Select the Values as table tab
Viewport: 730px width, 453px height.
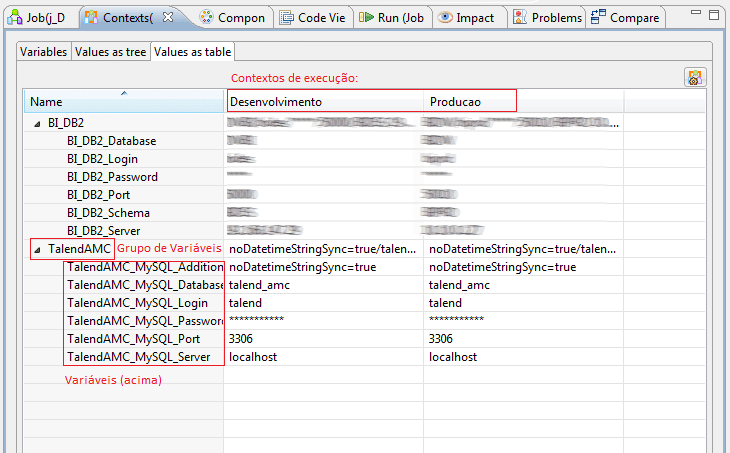point(192,52)
